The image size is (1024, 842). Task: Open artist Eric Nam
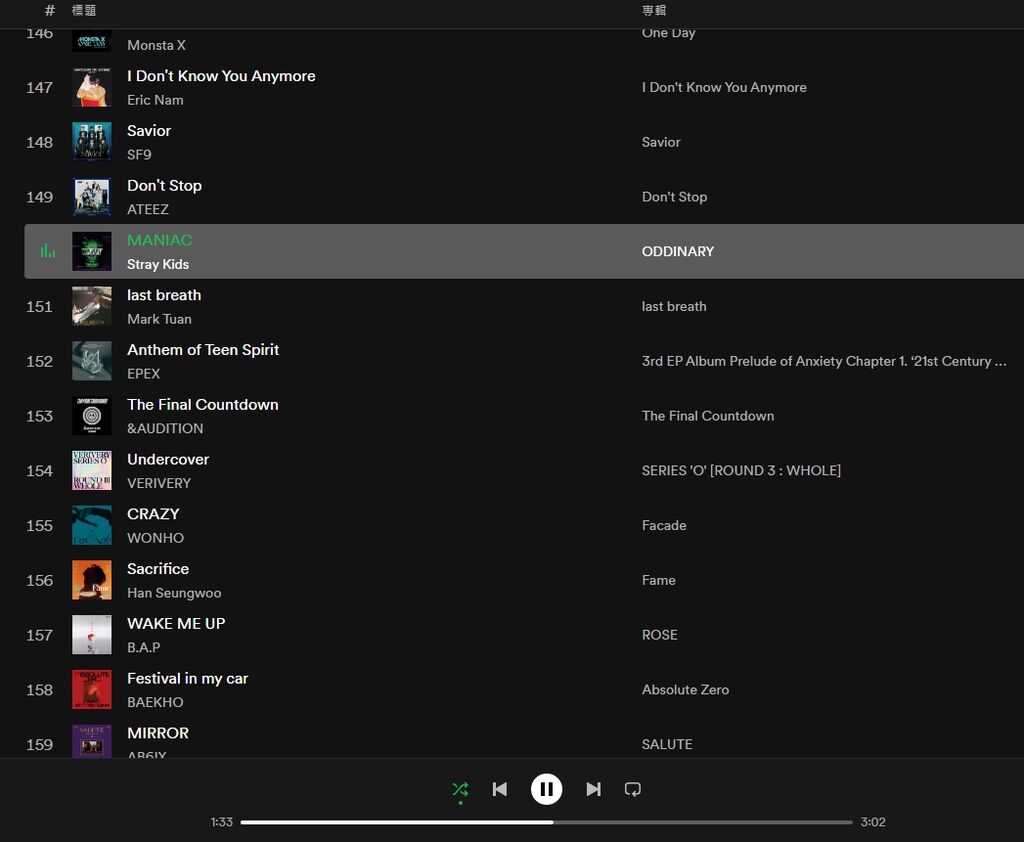(155, 100)
